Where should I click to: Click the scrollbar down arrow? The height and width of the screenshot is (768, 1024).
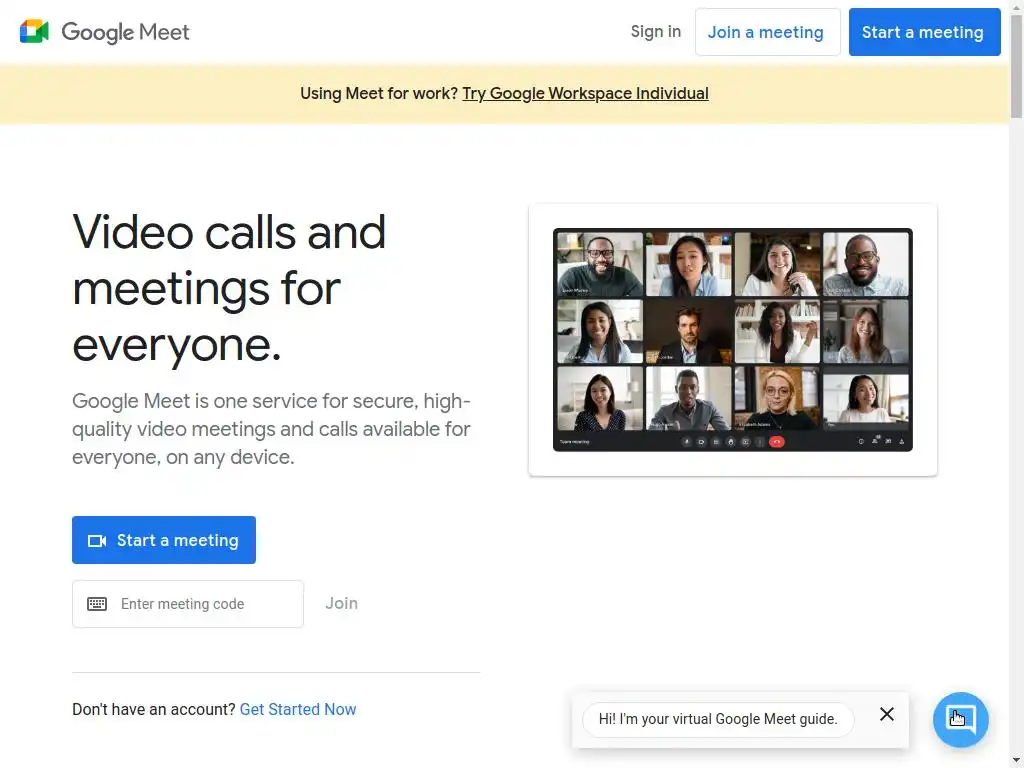pyautogui.click(x=1016, y=761)
